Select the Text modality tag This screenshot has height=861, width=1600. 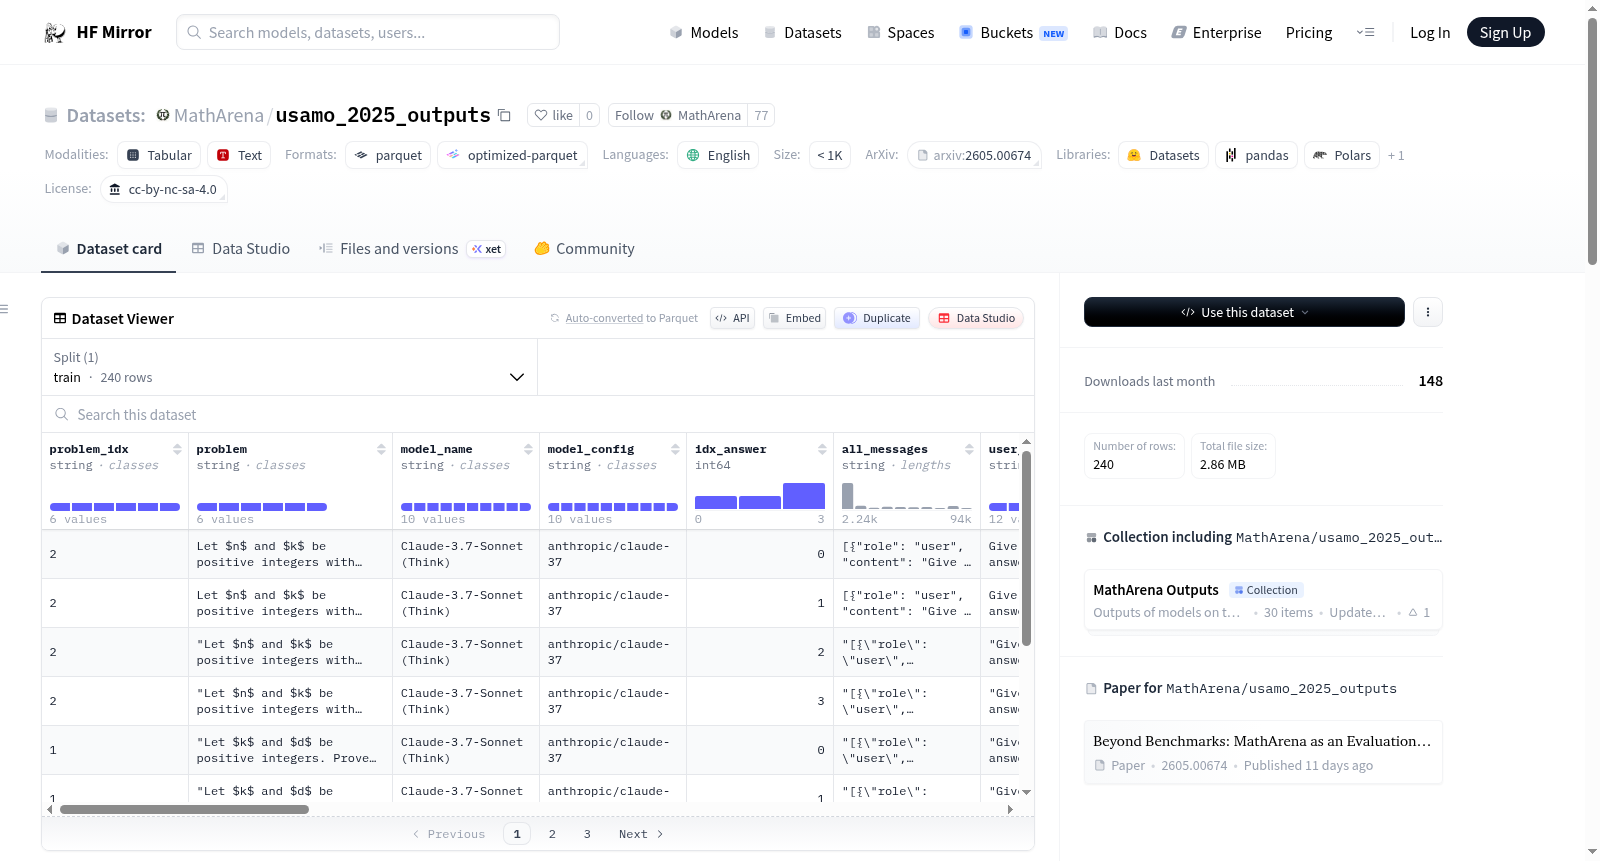click(x=240, y=155)
